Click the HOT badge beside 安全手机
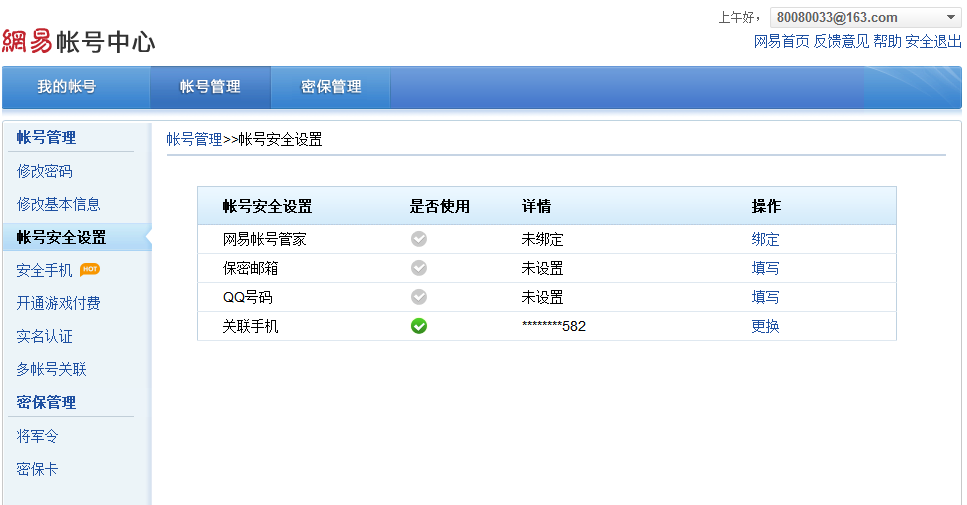 90,269
